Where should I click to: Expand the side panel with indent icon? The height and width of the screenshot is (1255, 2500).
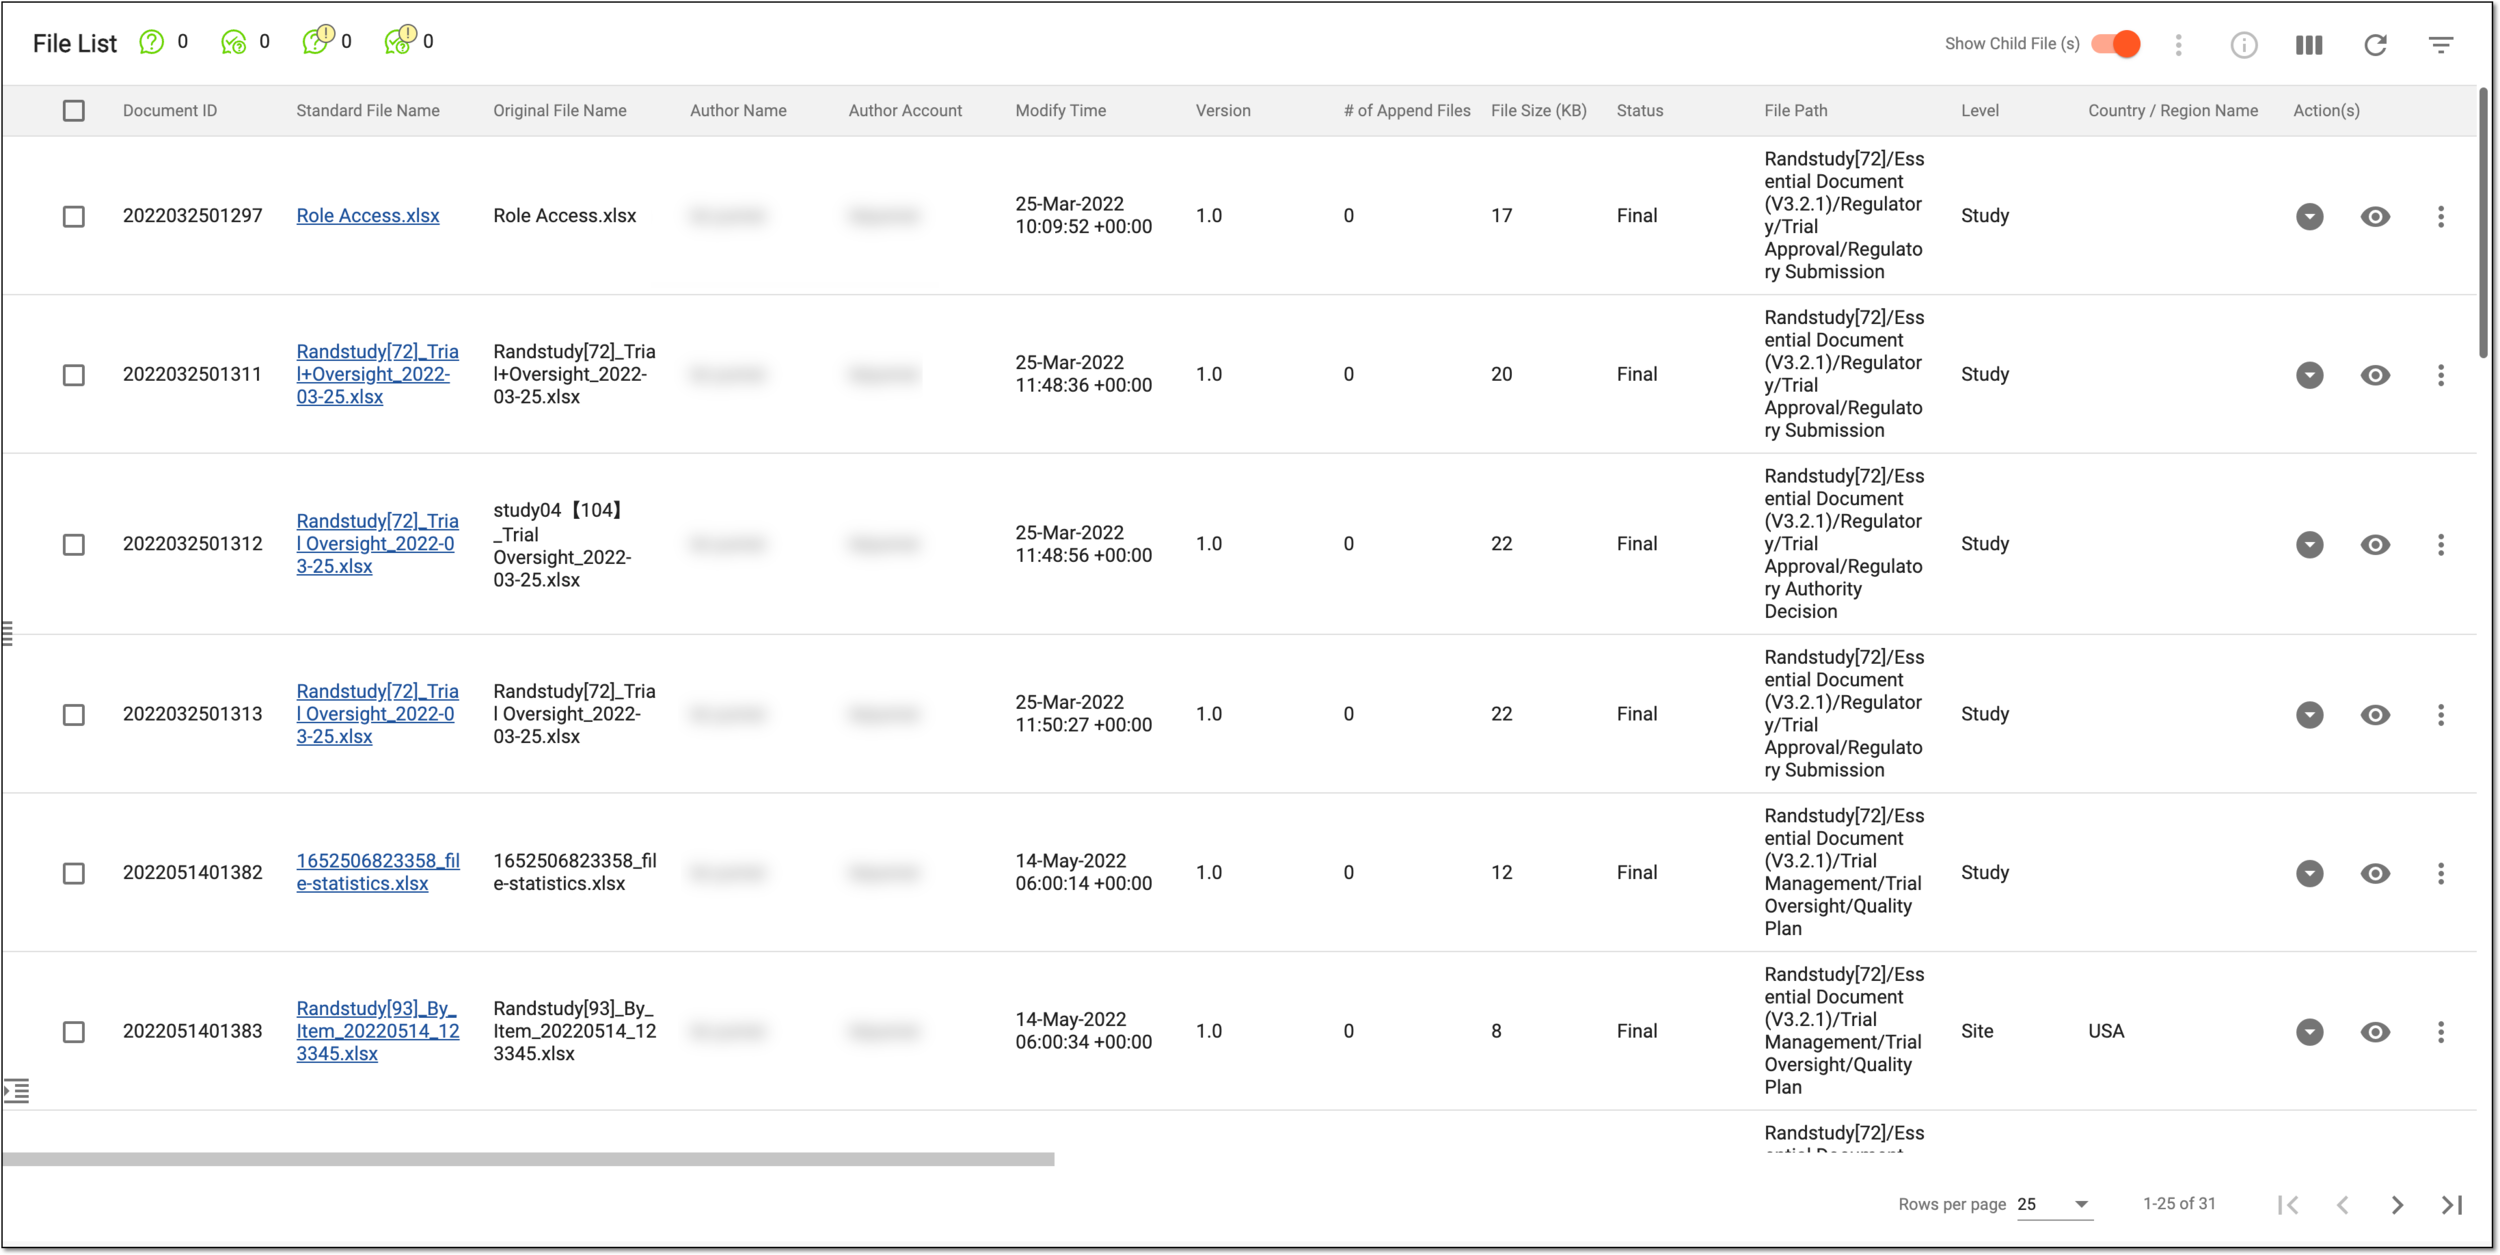pyautogui.click(x=16, y=1090)
